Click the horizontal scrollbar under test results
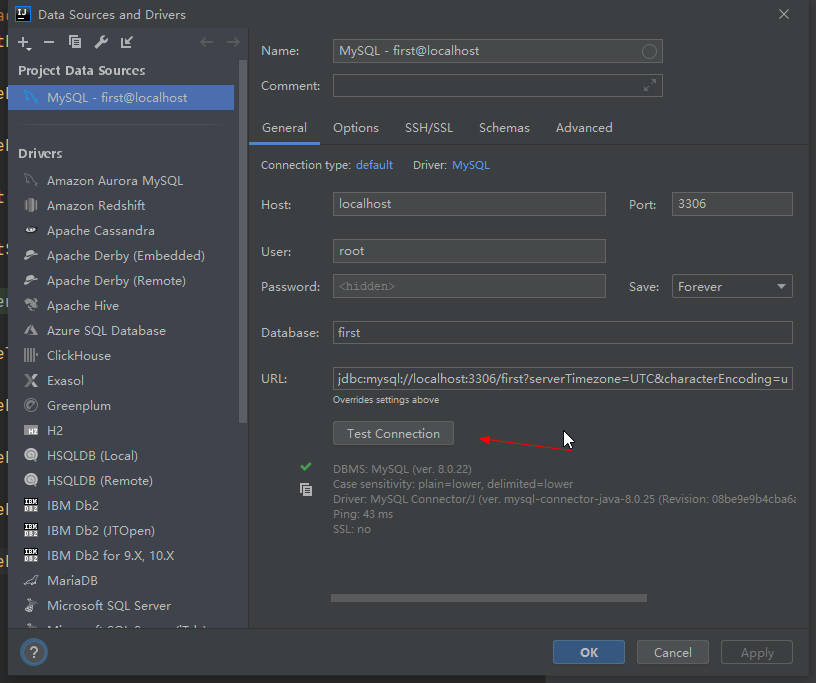 click(489, 598)
